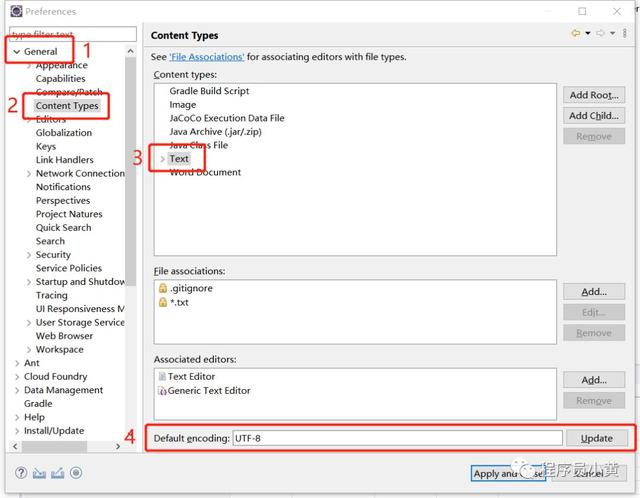This screenshot has height=498, width=640.
Task: Open the view menu dots icon
Action: click(624, 33)
